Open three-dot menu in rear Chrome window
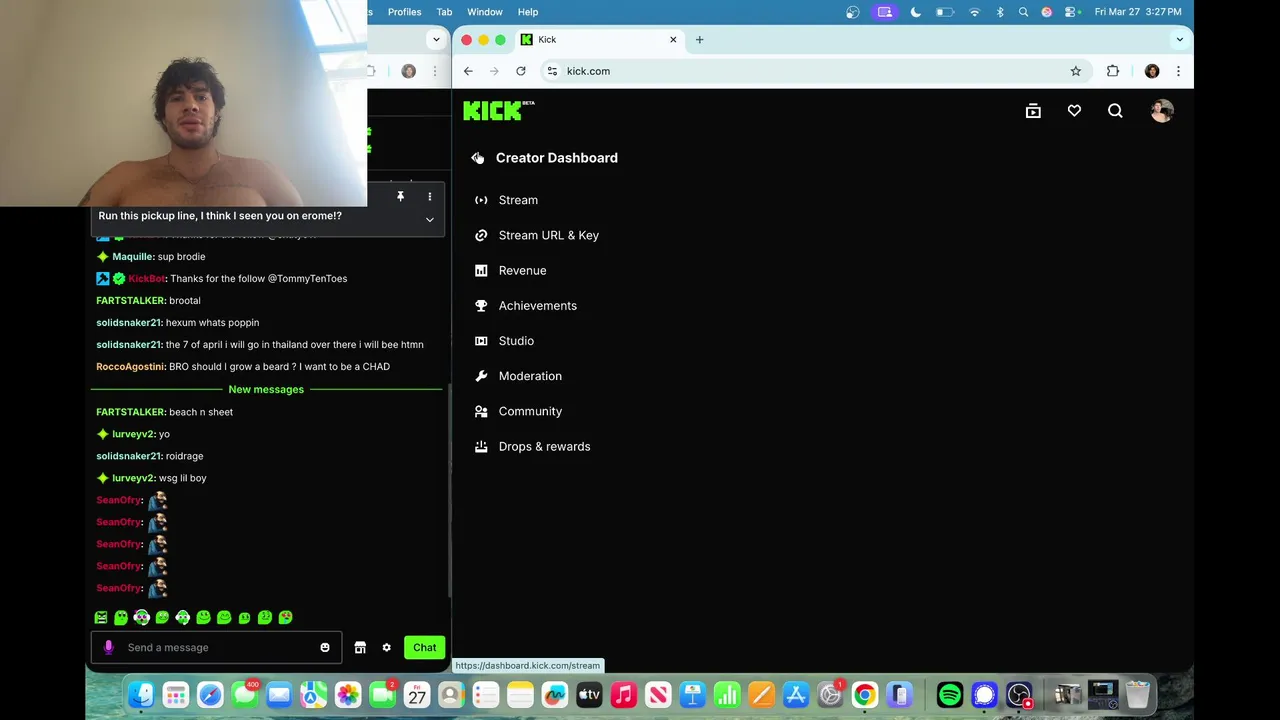 434,71
